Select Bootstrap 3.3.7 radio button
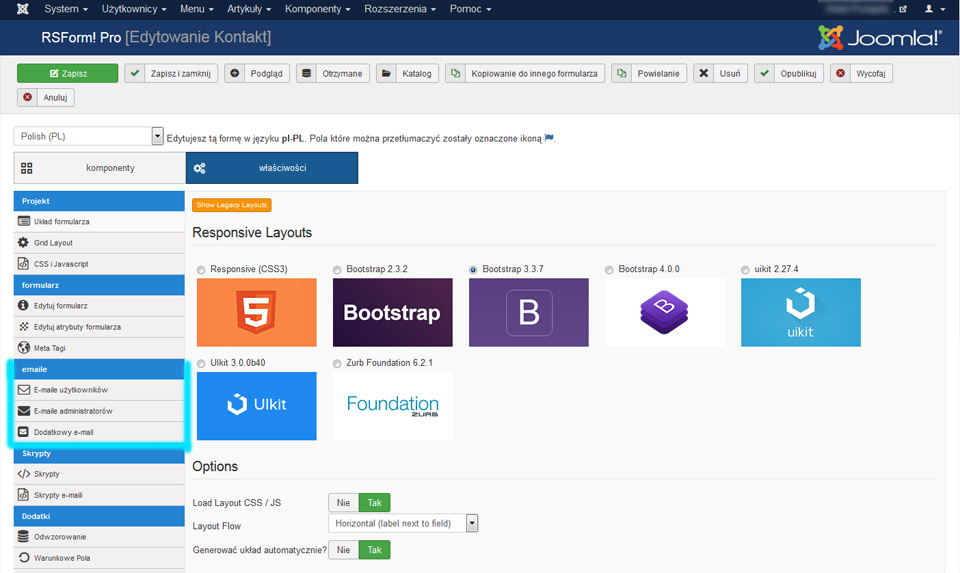This screenshot has height=573, width=960. click(473, 270)
